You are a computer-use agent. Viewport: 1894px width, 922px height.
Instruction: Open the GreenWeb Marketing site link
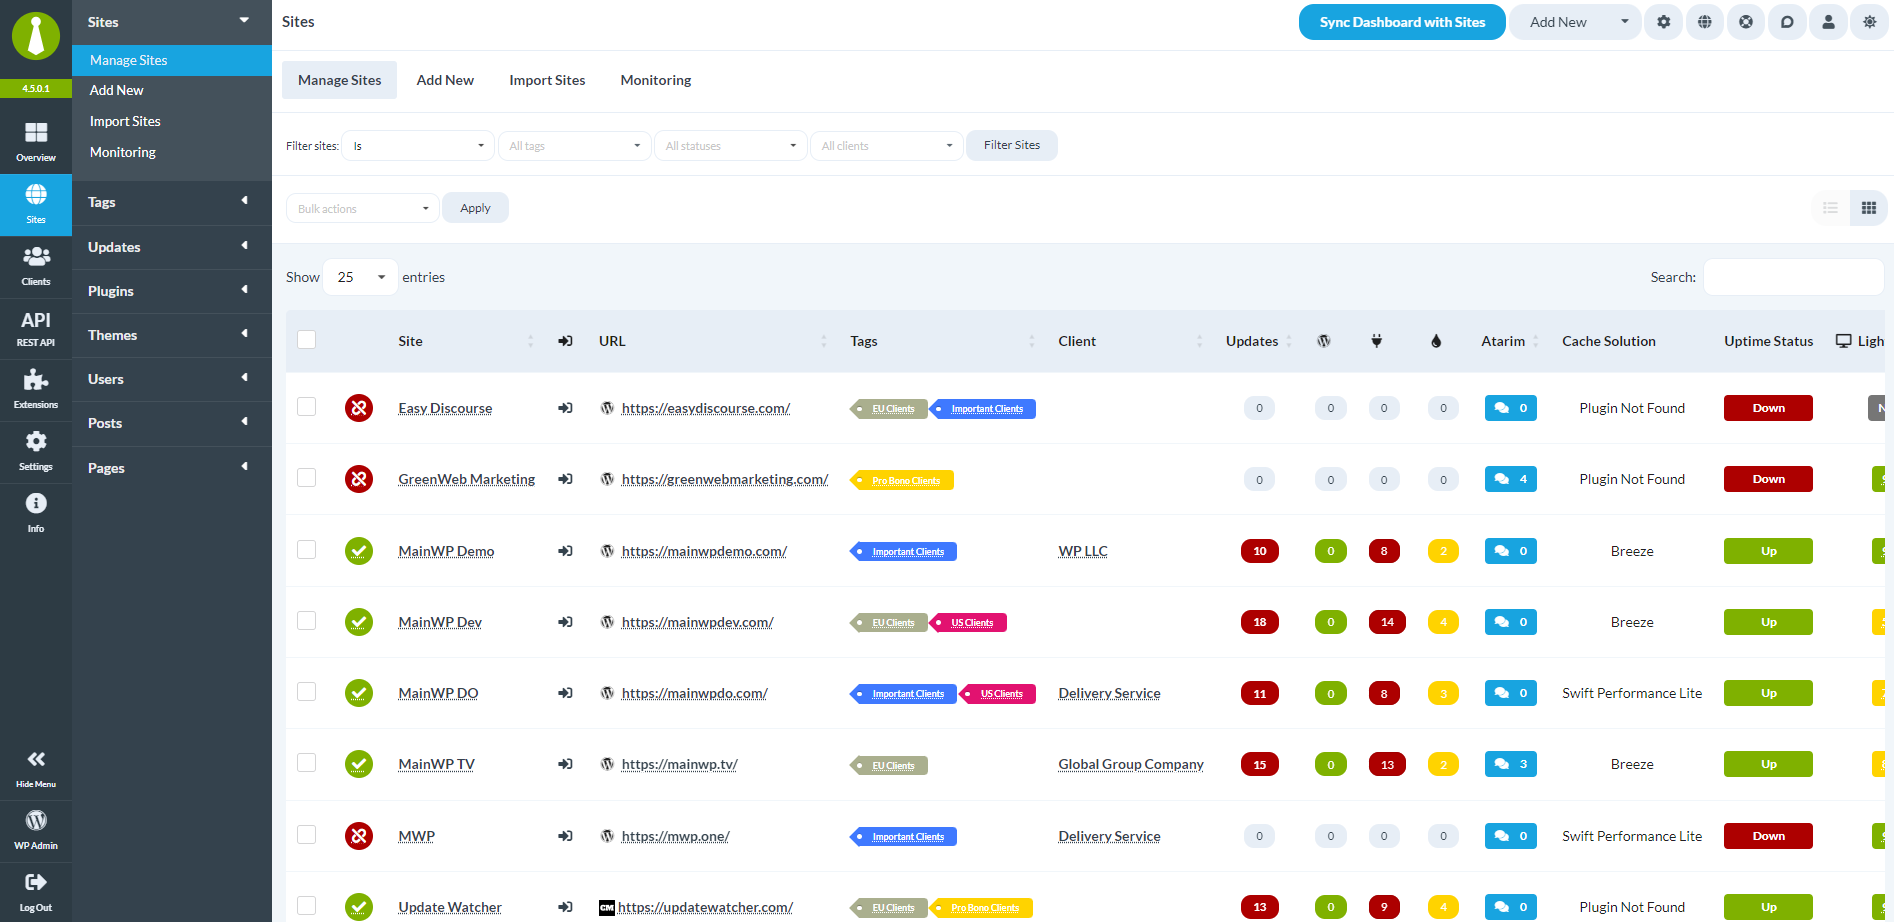click(467, 479)
